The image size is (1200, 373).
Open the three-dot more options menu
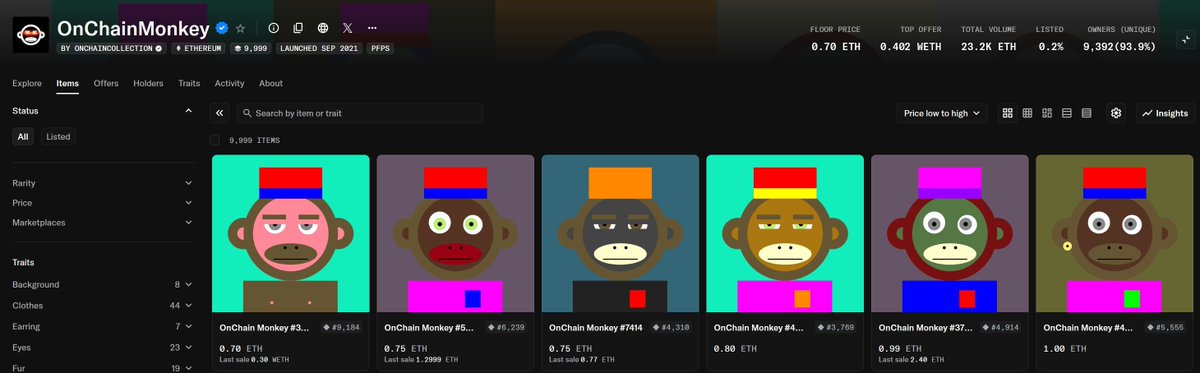[x=372, y=28]
